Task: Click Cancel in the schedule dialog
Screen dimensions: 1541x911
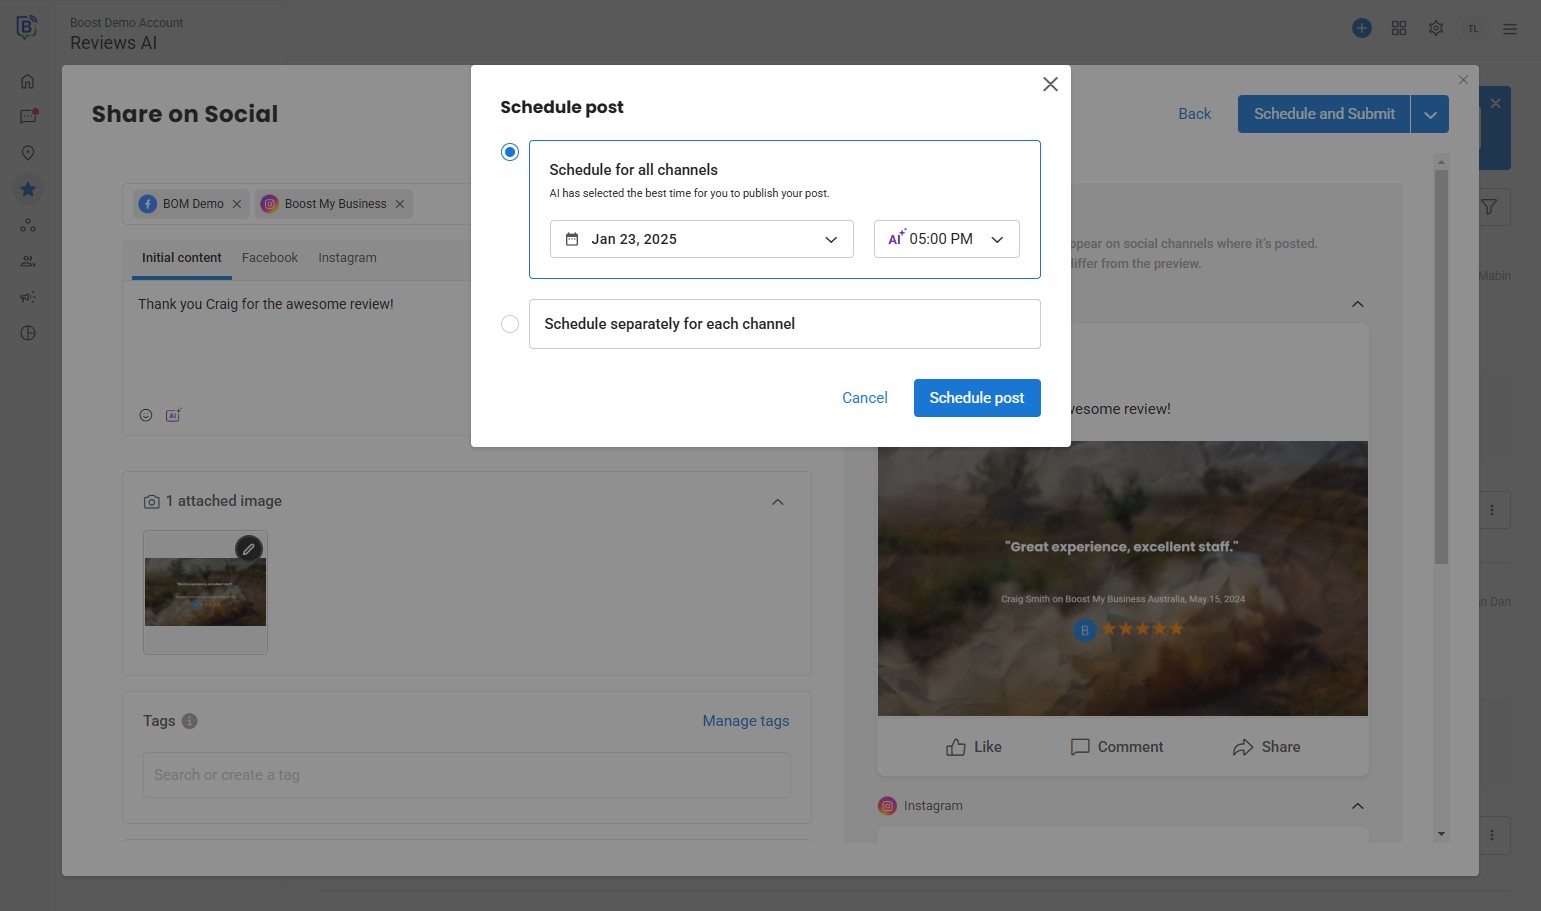Action: [x=864, y=398]
